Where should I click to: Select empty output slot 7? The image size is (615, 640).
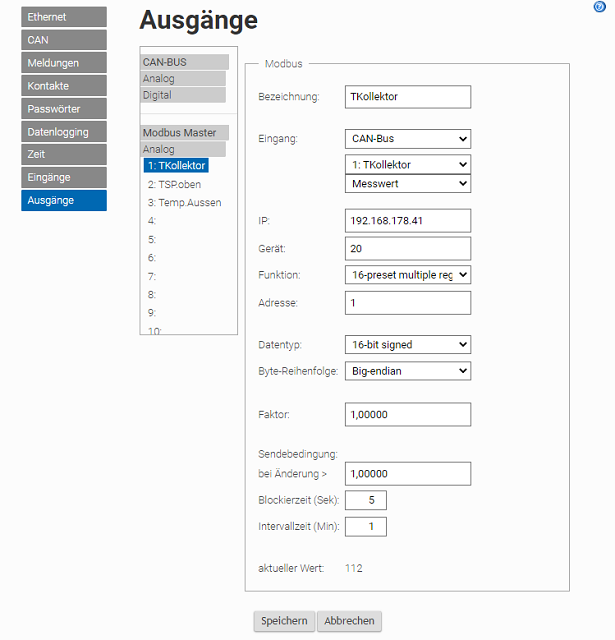[x=152, y=276]
